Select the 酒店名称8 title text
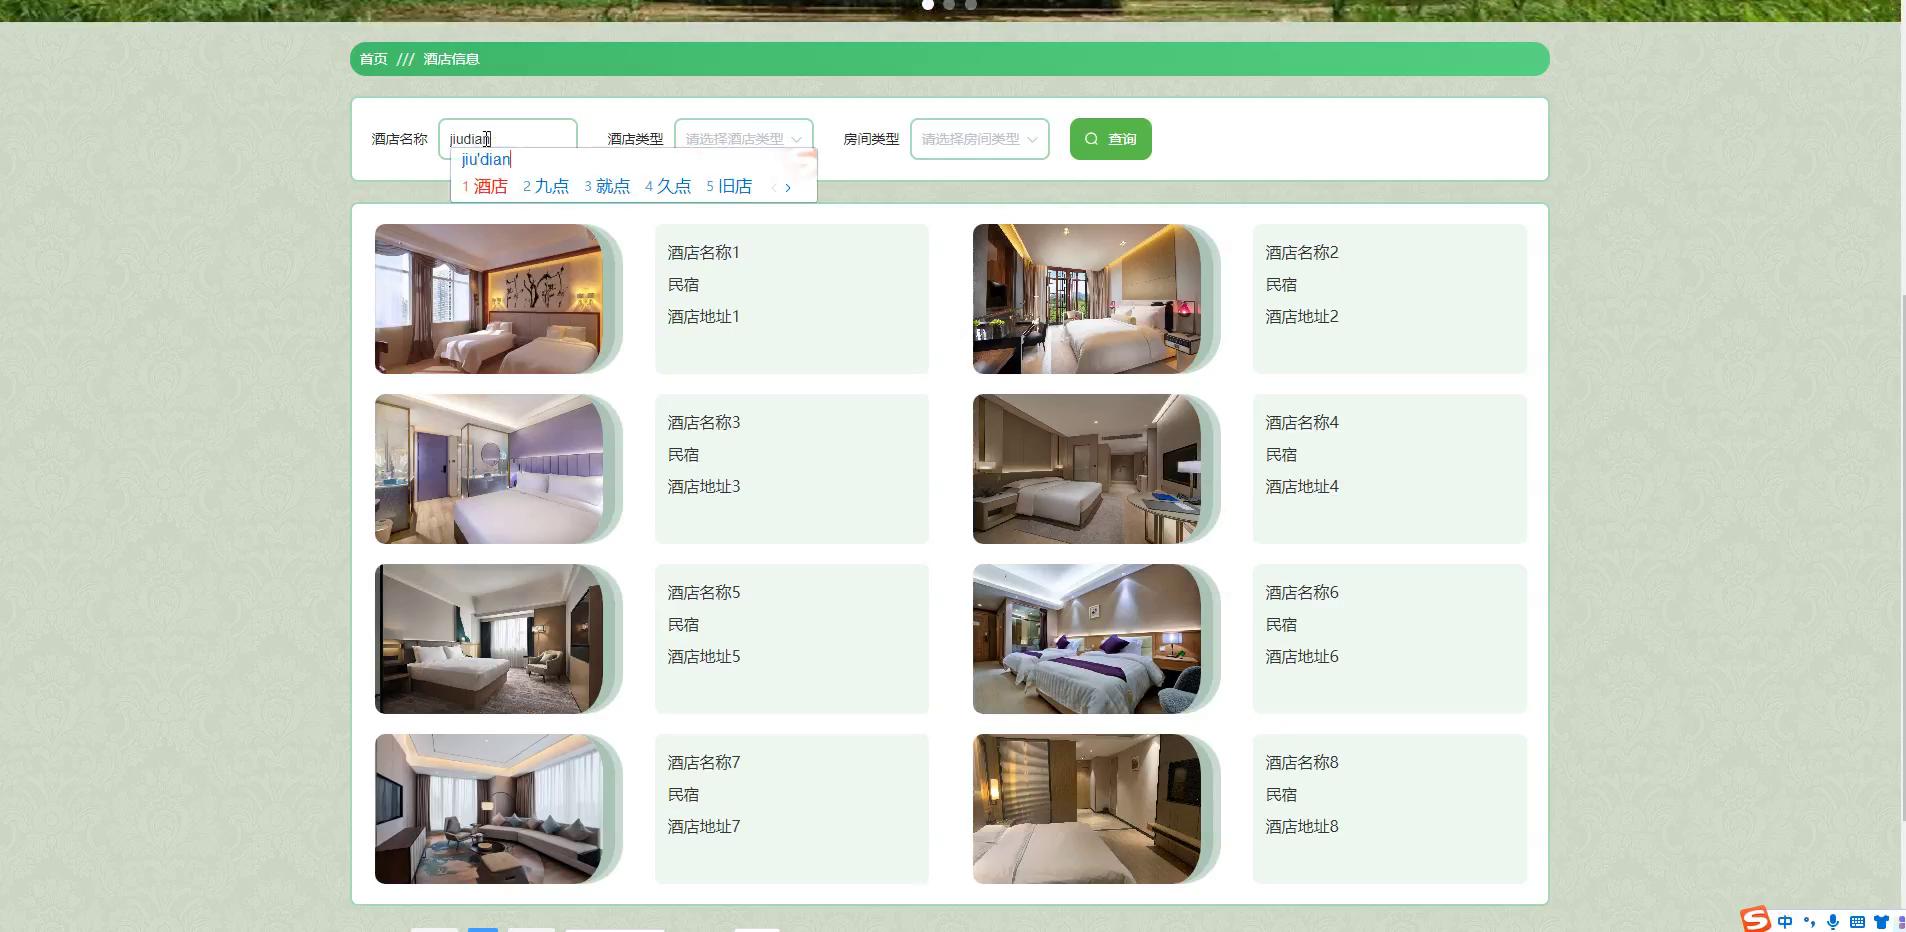The height and width of the screenshot is (932, 1906). pyautogui.click(x=1302, y=763)
